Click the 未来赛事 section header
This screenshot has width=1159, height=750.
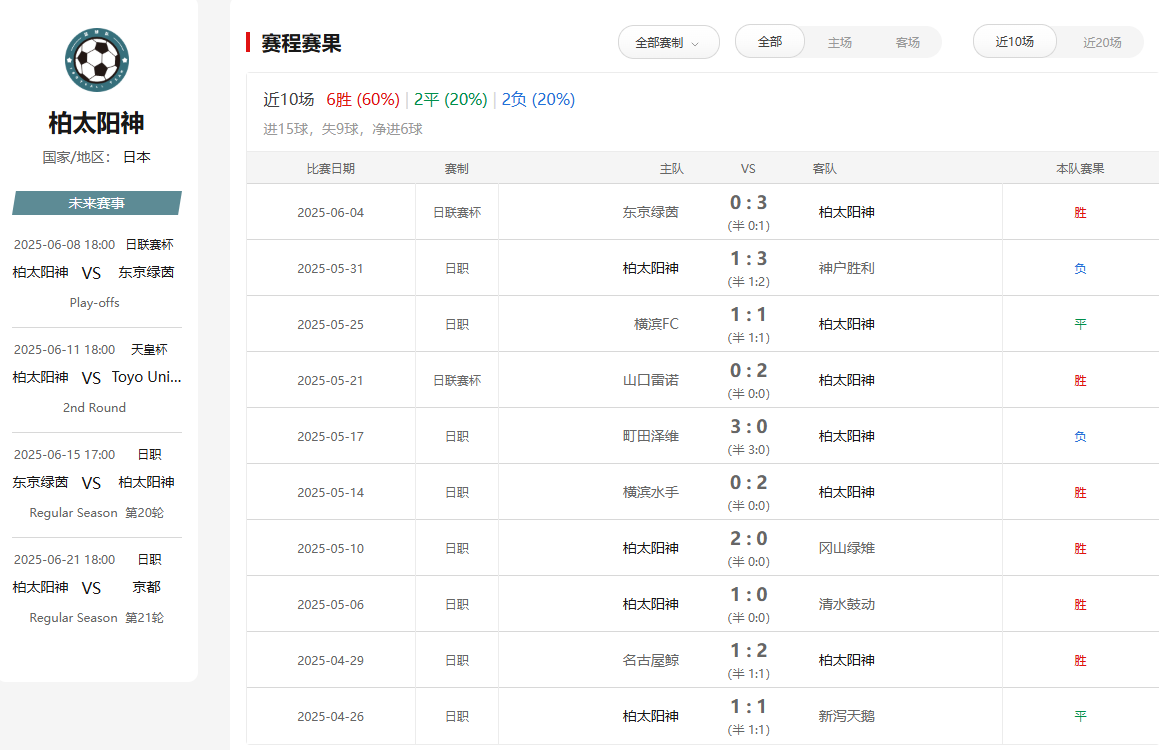[x=97, y=203]
